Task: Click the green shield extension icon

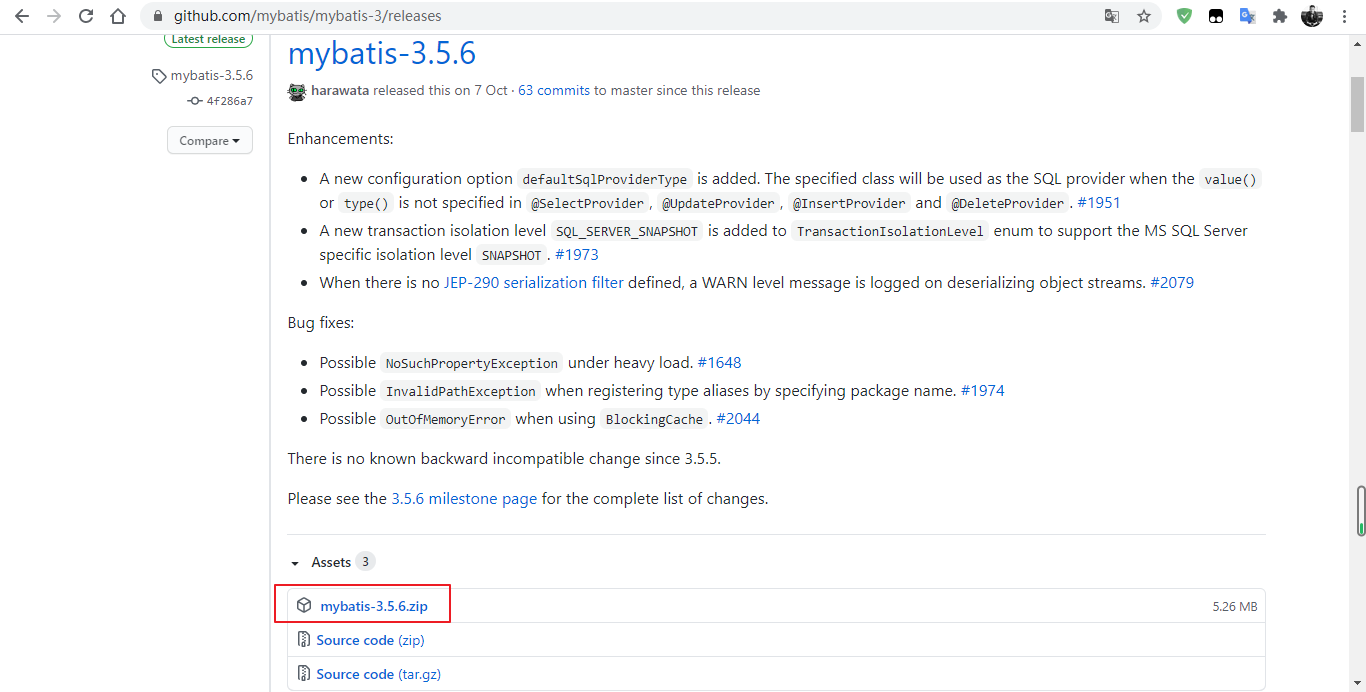Action: [x=1184, y=16]
